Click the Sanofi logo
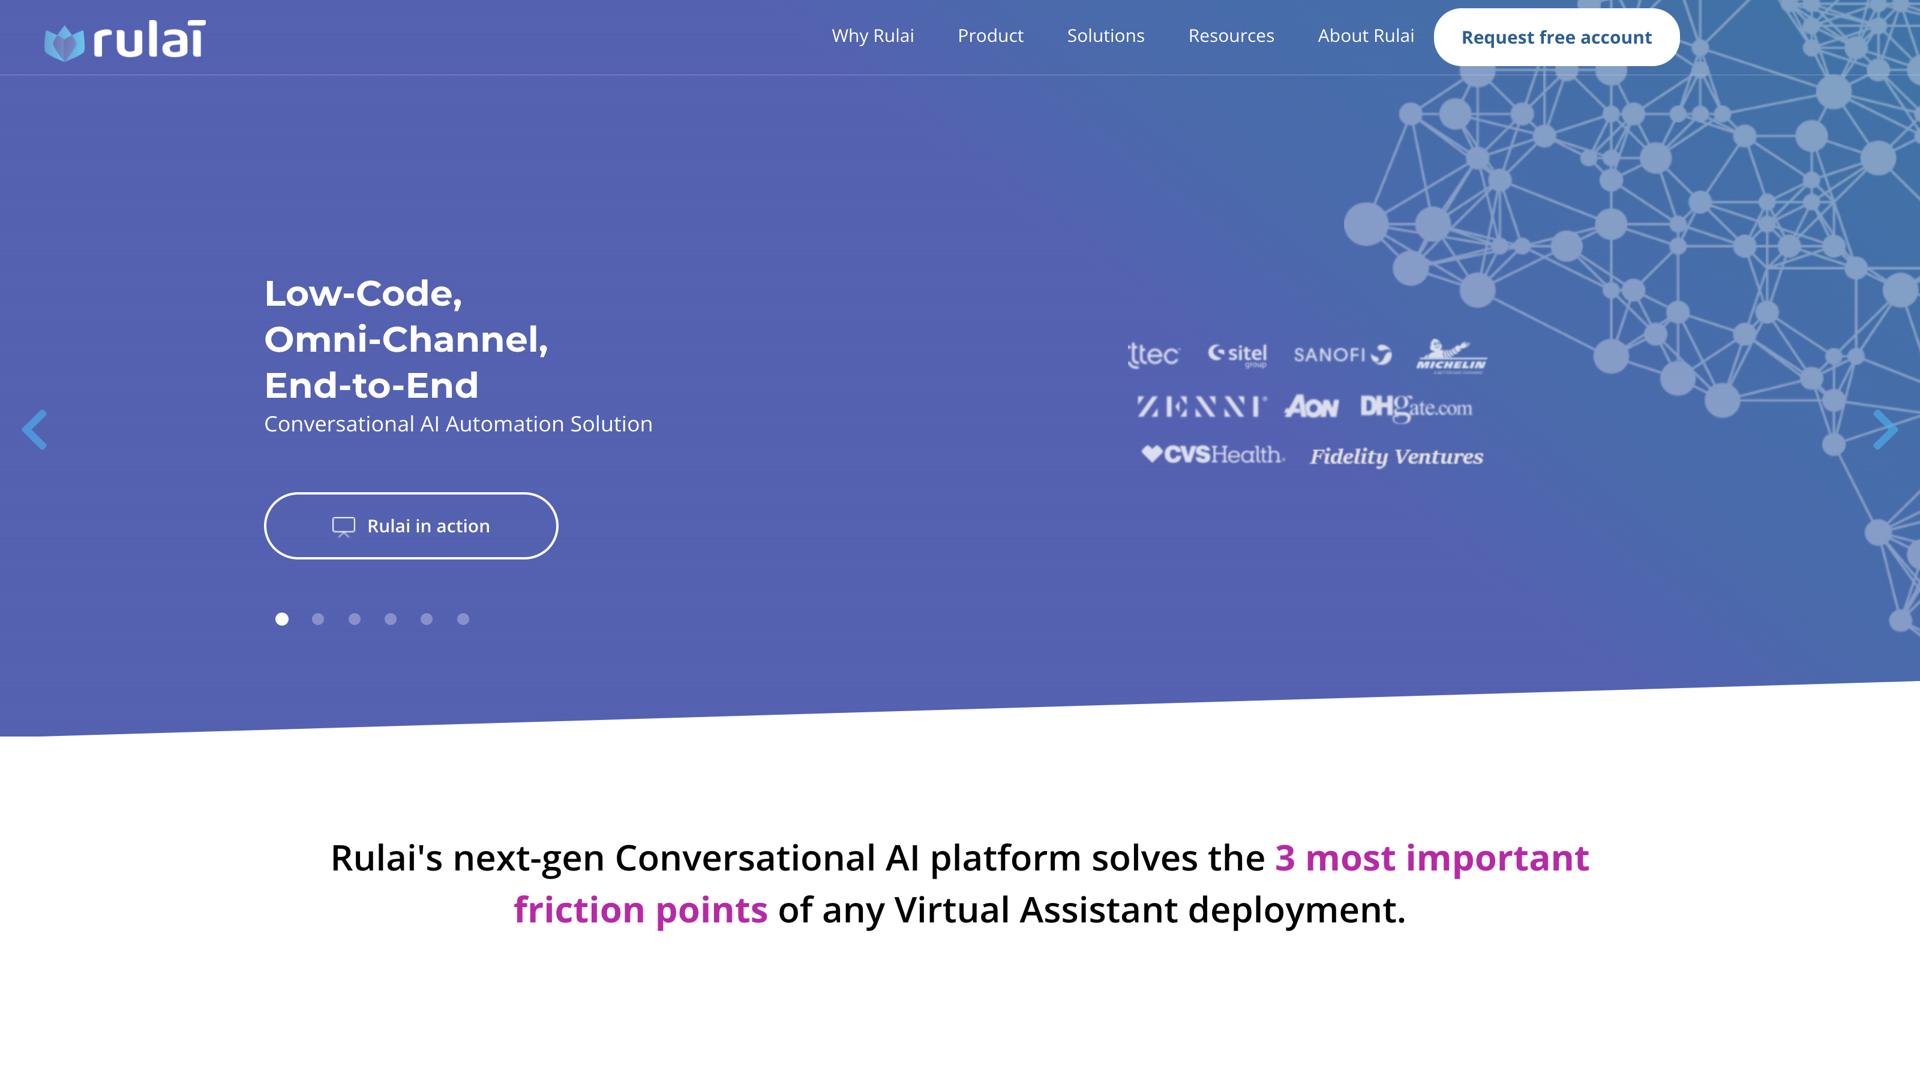 (x=1342, y=355)
